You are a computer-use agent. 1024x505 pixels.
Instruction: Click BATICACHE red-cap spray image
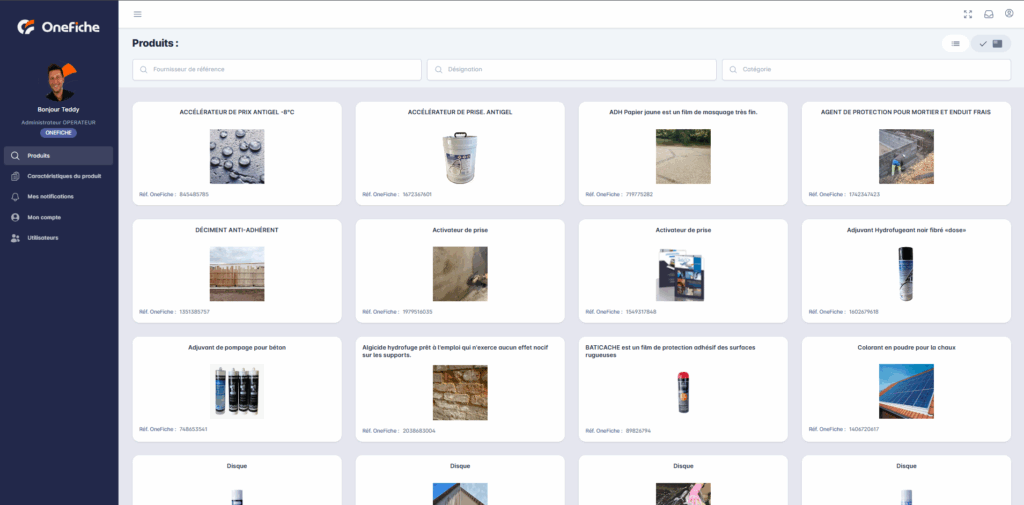pos(683,393)
